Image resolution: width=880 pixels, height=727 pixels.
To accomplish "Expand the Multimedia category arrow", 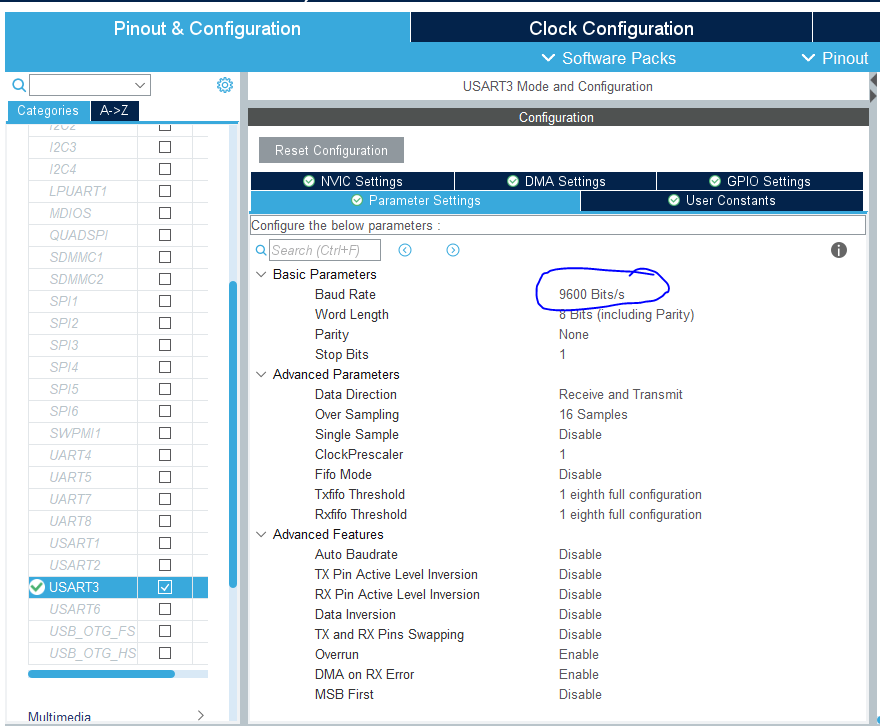I will [x=200, y=715].
